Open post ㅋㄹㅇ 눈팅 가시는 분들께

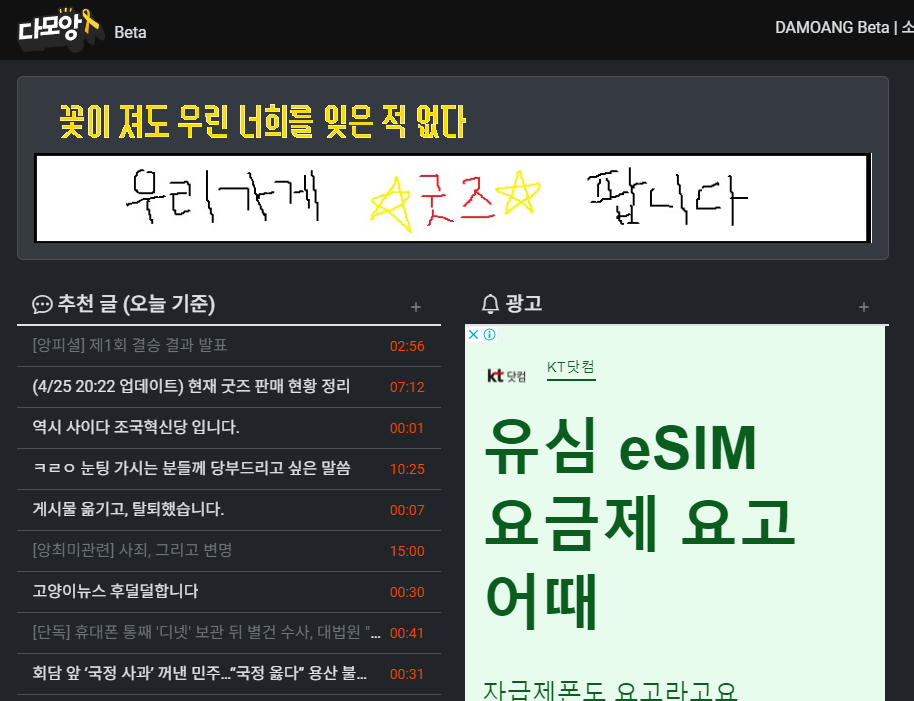(191, 468)
